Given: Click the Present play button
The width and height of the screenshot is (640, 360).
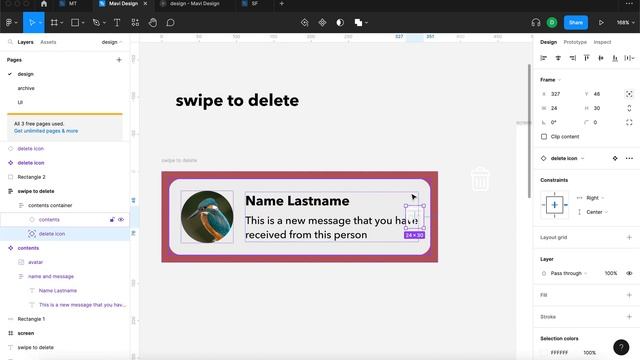Looking at the screenshot, I should (x=601, y=22).
